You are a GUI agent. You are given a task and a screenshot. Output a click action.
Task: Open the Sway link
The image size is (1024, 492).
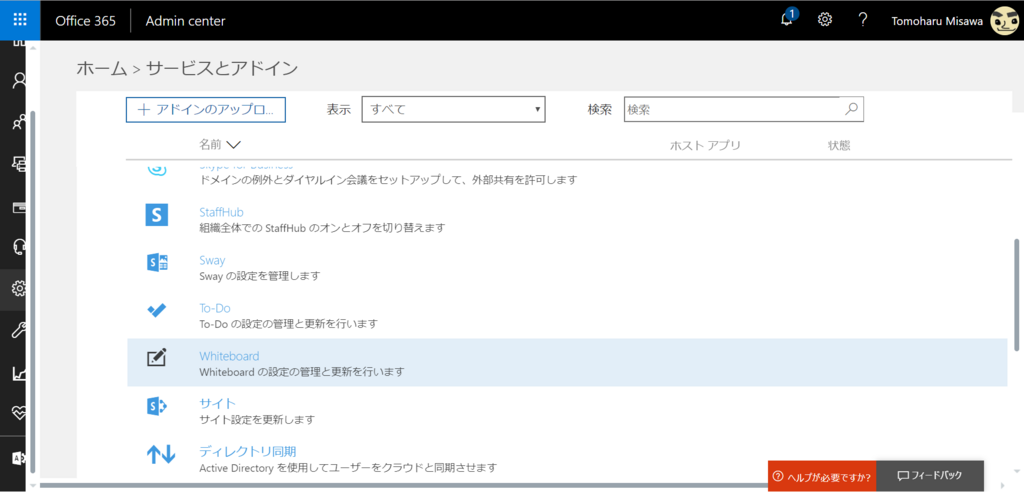(212, 260)
